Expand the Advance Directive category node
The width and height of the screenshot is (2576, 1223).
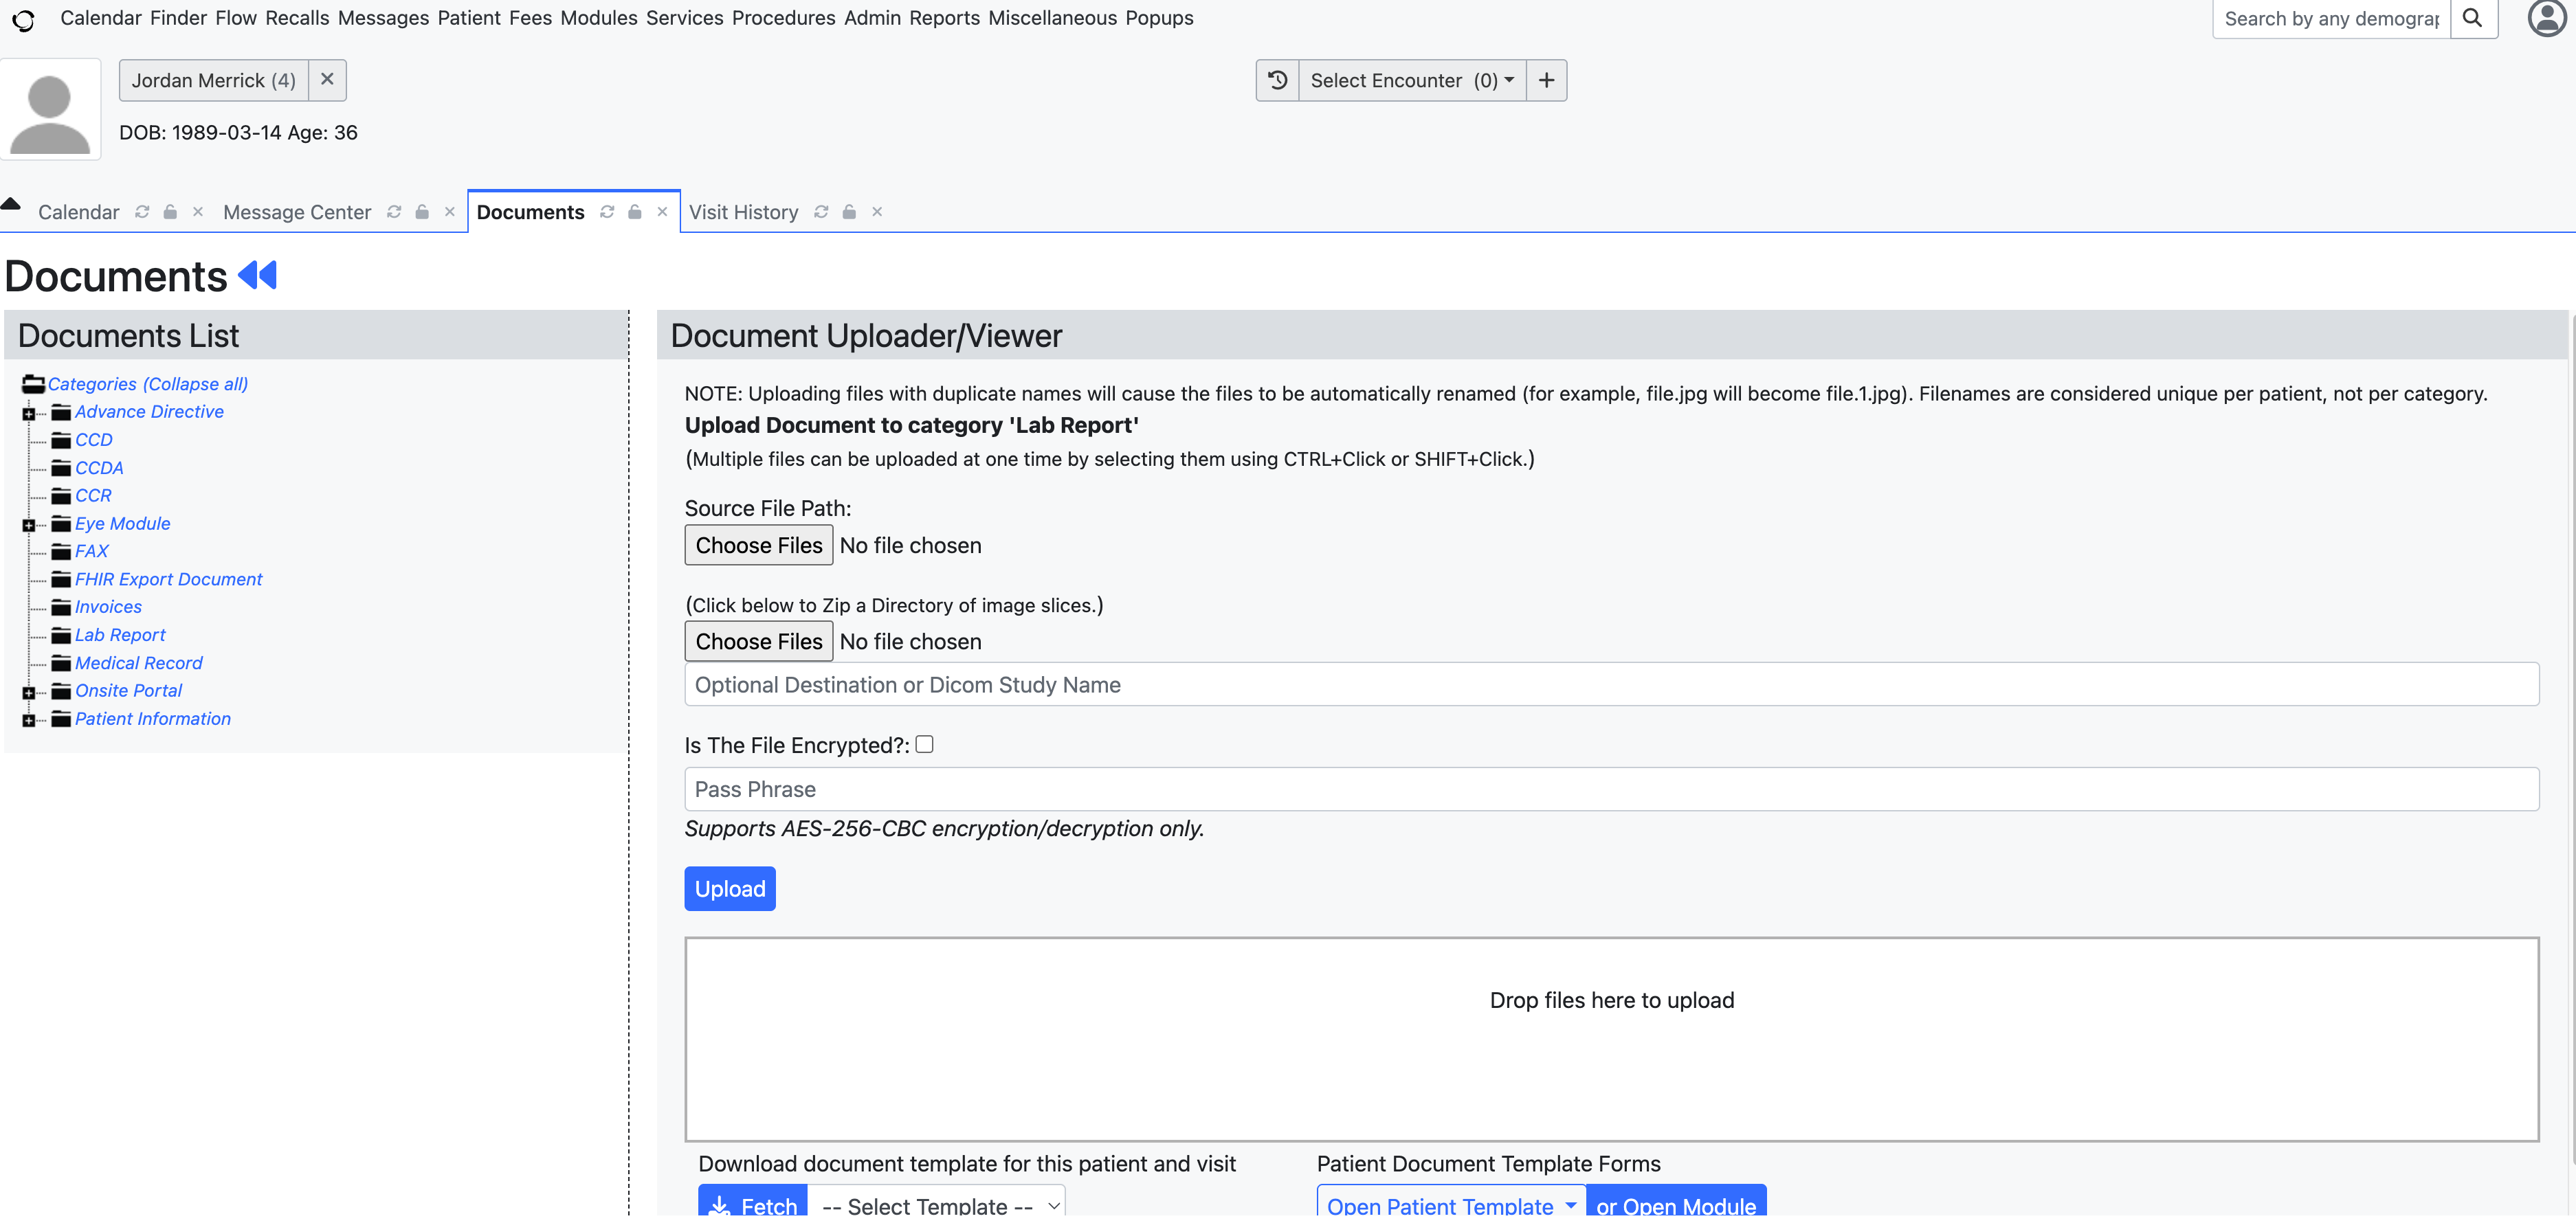click(28, 413)
